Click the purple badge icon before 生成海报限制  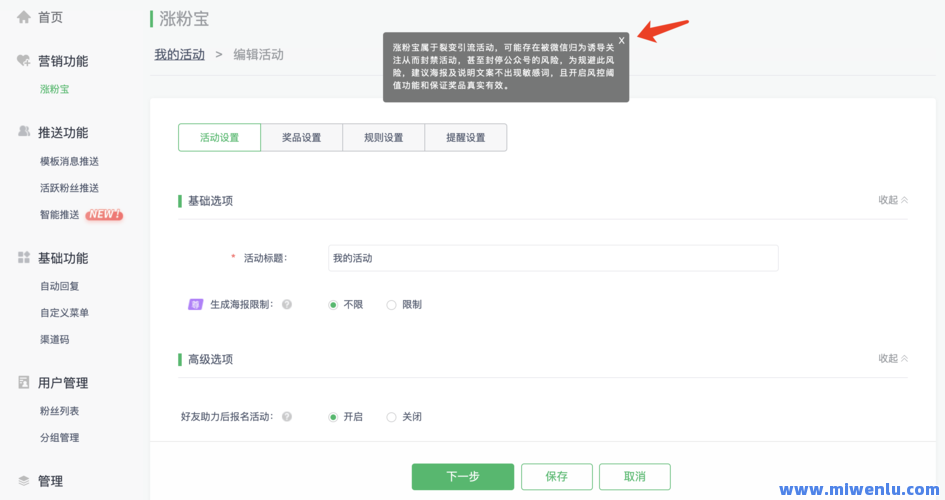tap(195, 305)
